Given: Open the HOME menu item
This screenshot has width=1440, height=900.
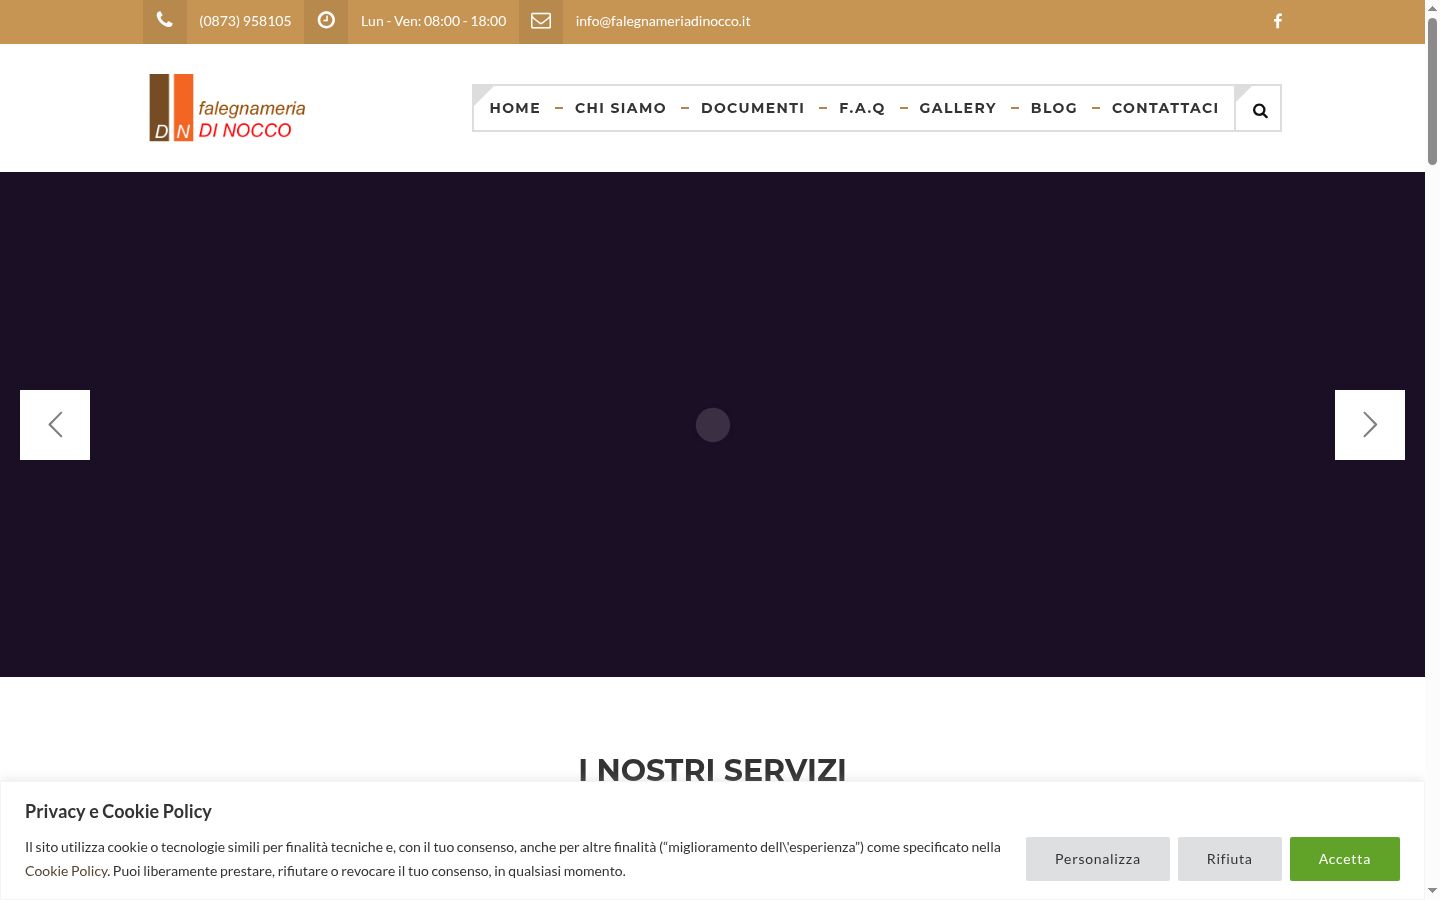Looking at the screenshot, I should point(515,108).
